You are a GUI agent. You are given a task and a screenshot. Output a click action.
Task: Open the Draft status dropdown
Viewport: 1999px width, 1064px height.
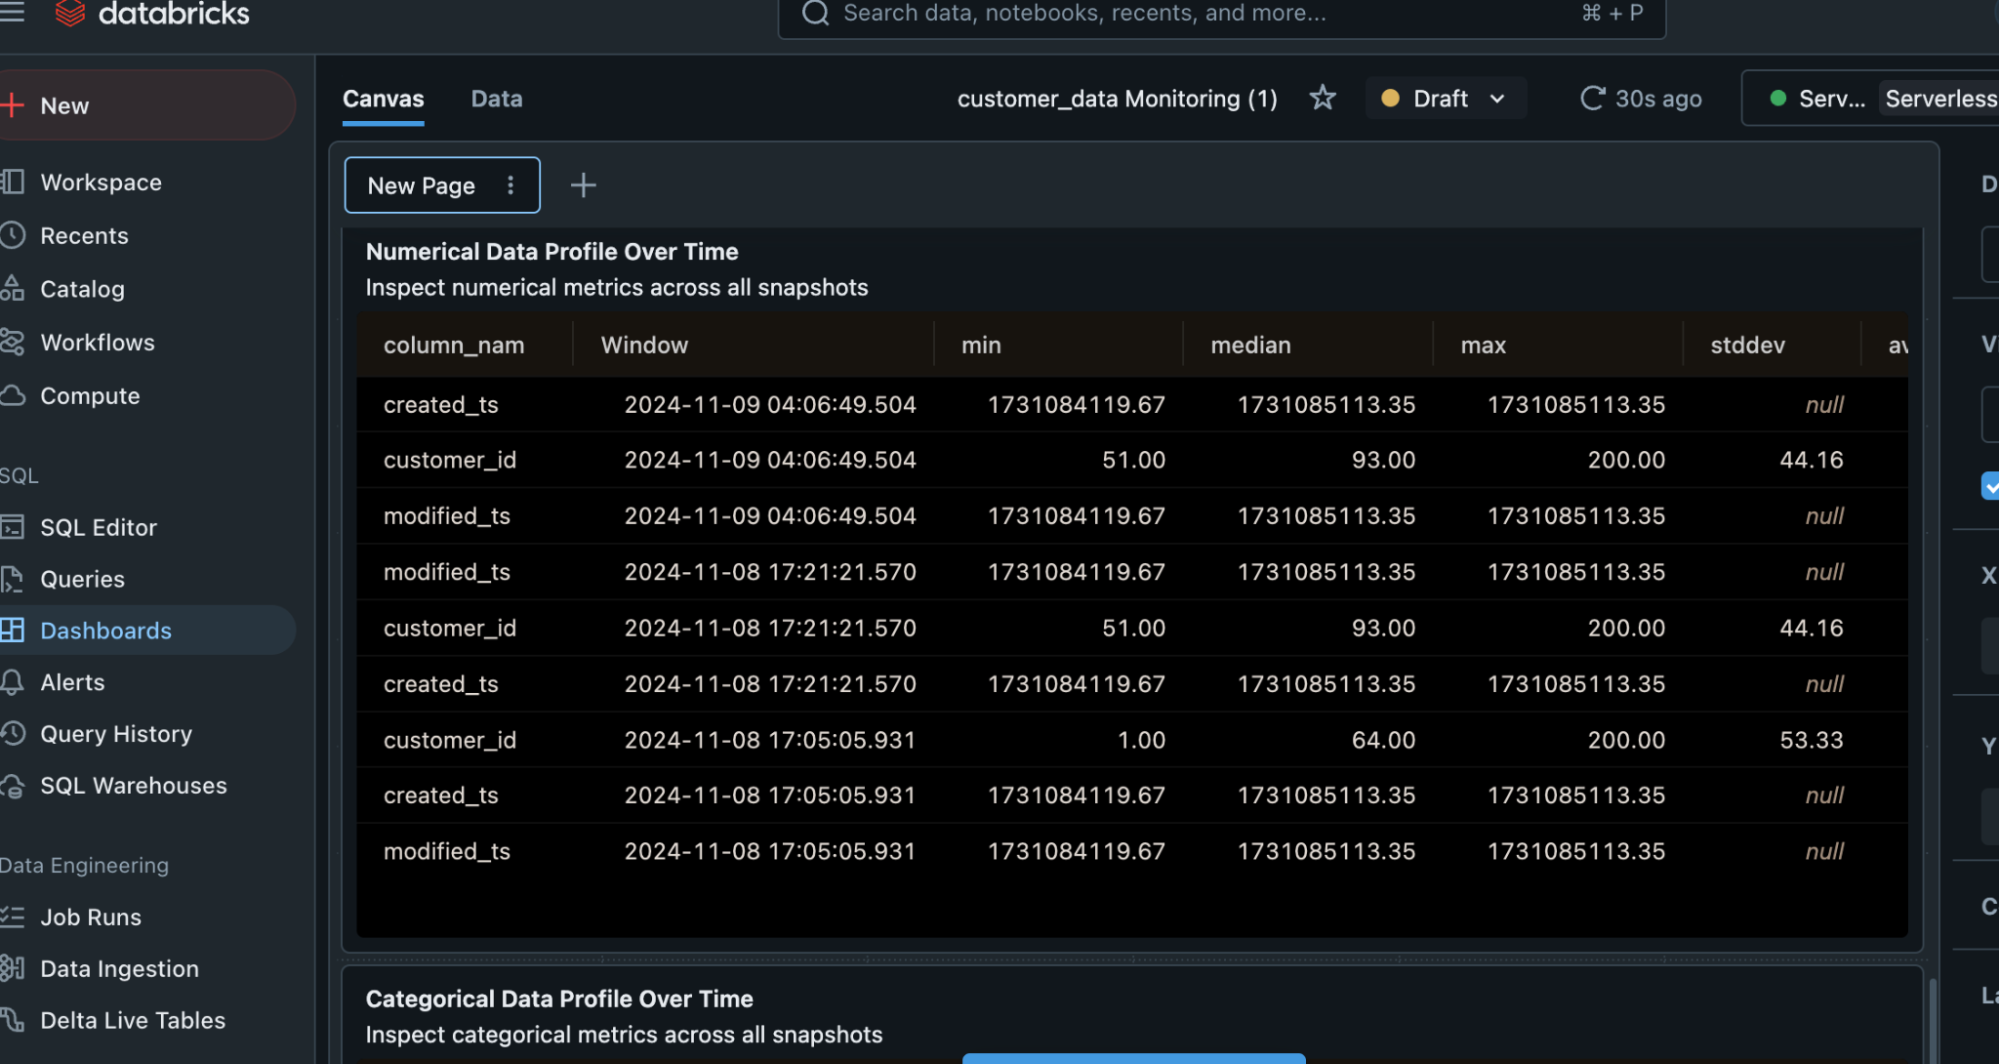click(1445, 98)
